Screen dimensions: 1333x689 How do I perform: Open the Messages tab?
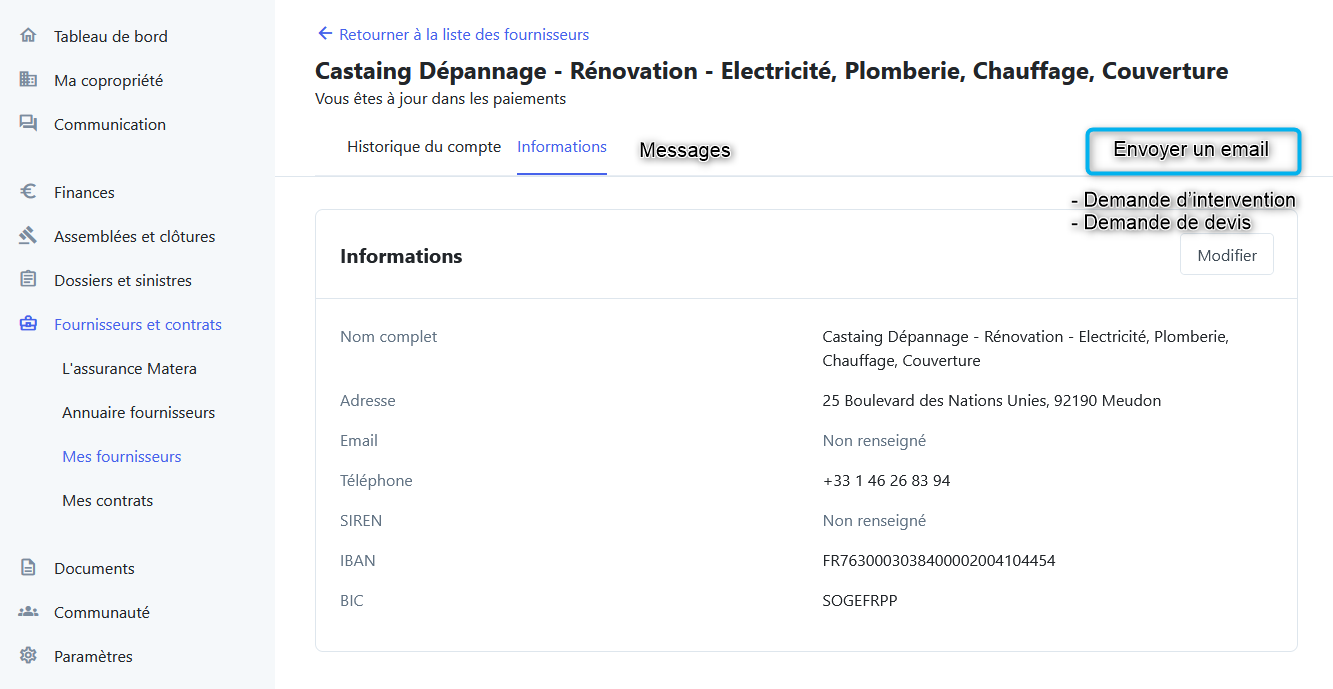click(x=685, y=150)
